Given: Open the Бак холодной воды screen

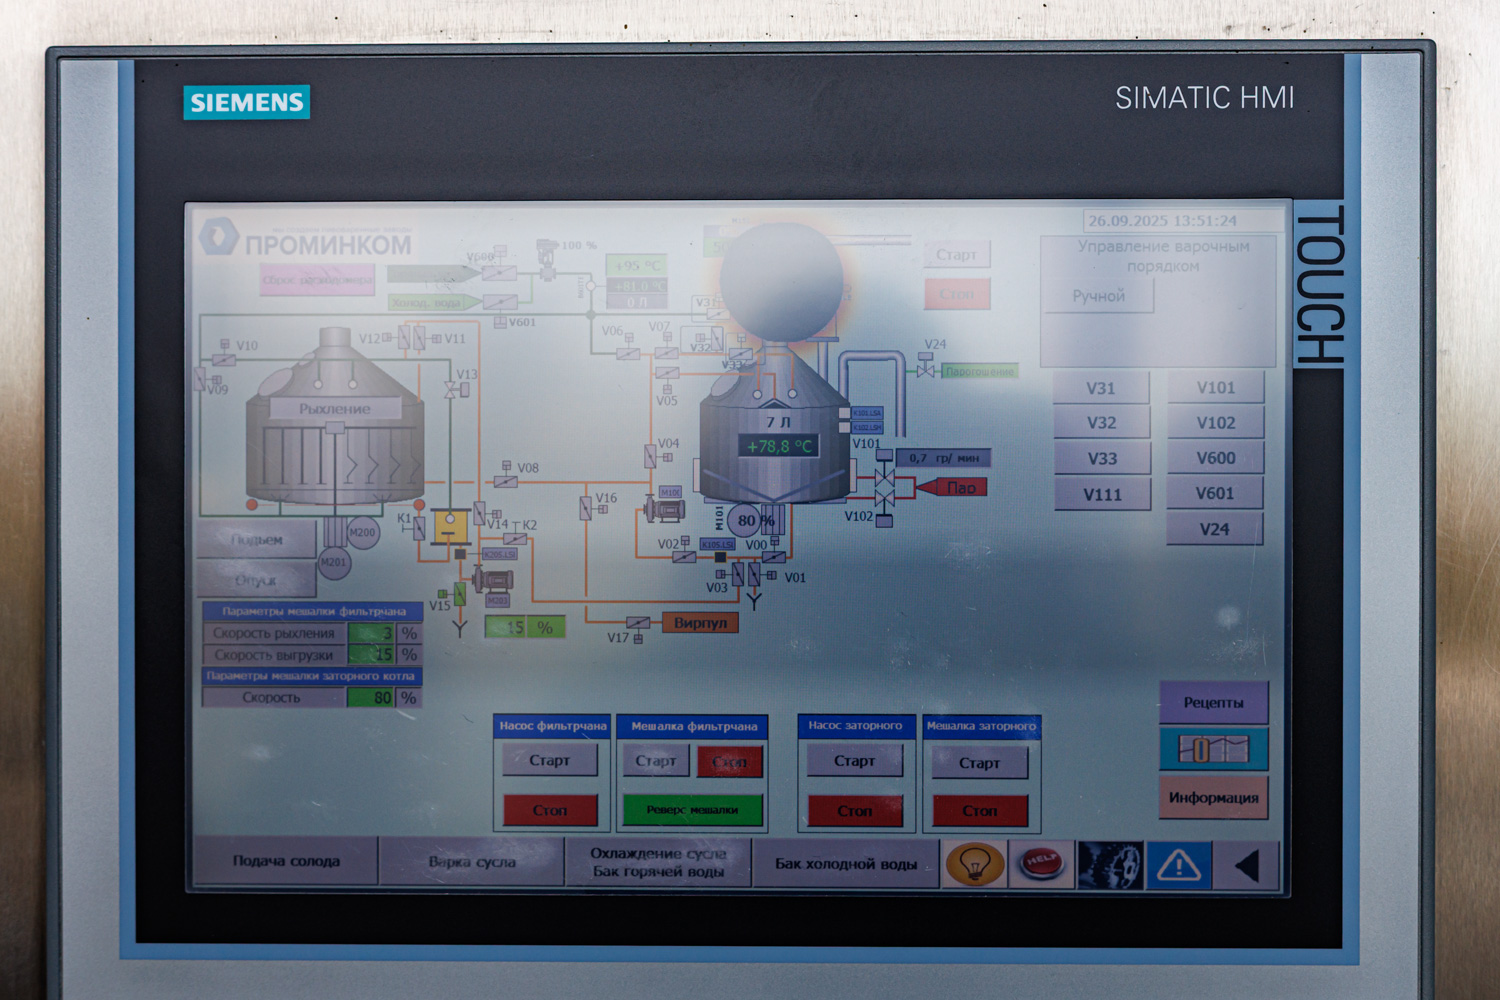Looking at the screenshot, I should pos(846,864).
